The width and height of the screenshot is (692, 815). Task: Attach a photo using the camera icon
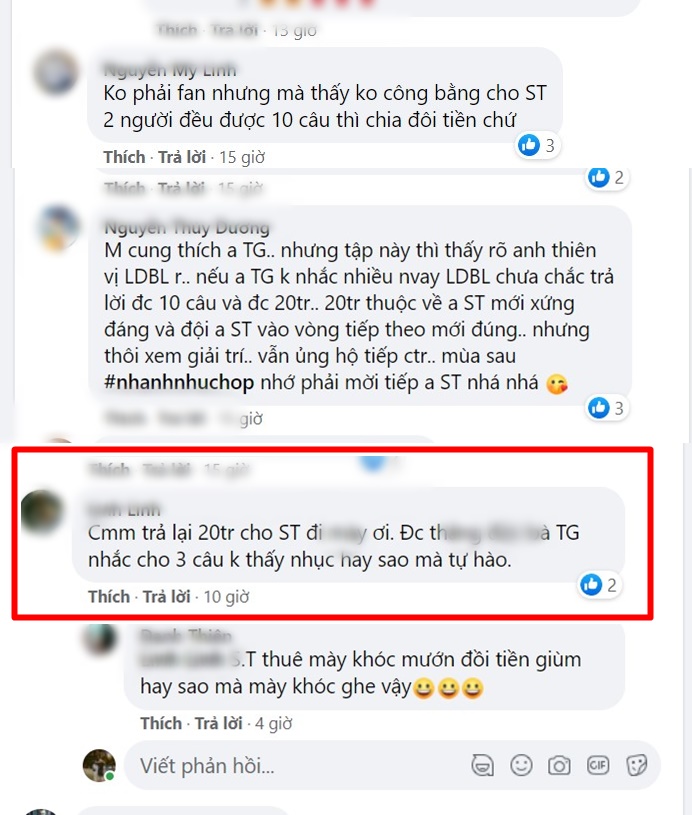pyautogui.click(x=559, y=766)
